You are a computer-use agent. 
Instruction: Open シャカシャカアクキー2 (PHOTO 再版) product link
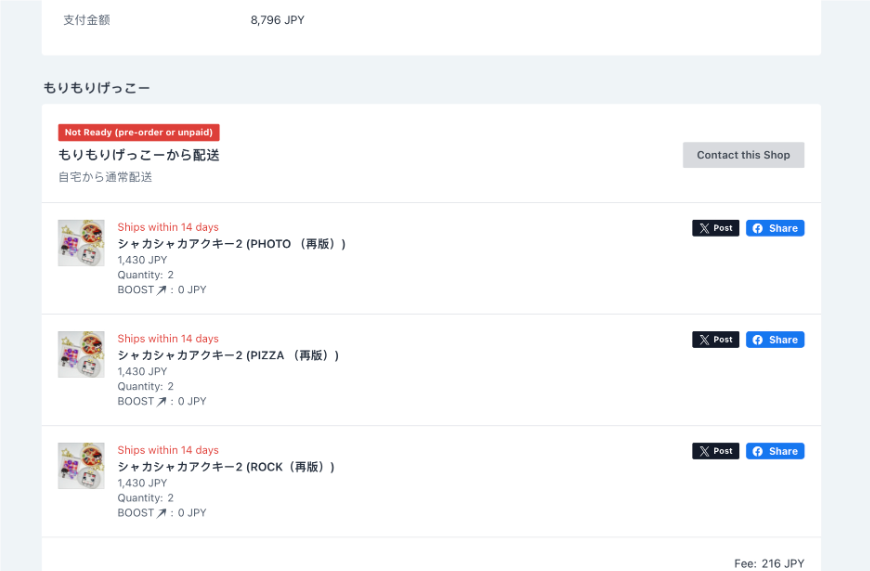pyautogui.click(x=232, y=244)
